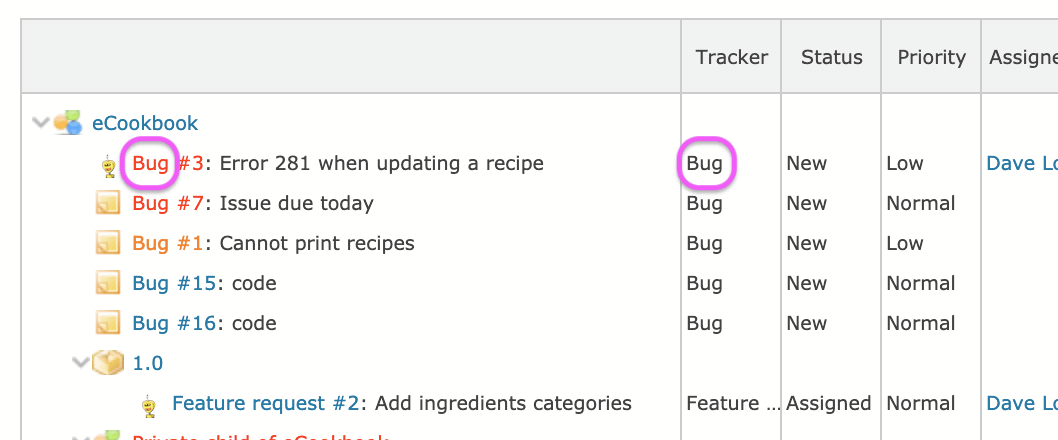Click the user icon beside Bug #3
The width and height of the screenshot is (1058, 440).
[x=109, y=165]
